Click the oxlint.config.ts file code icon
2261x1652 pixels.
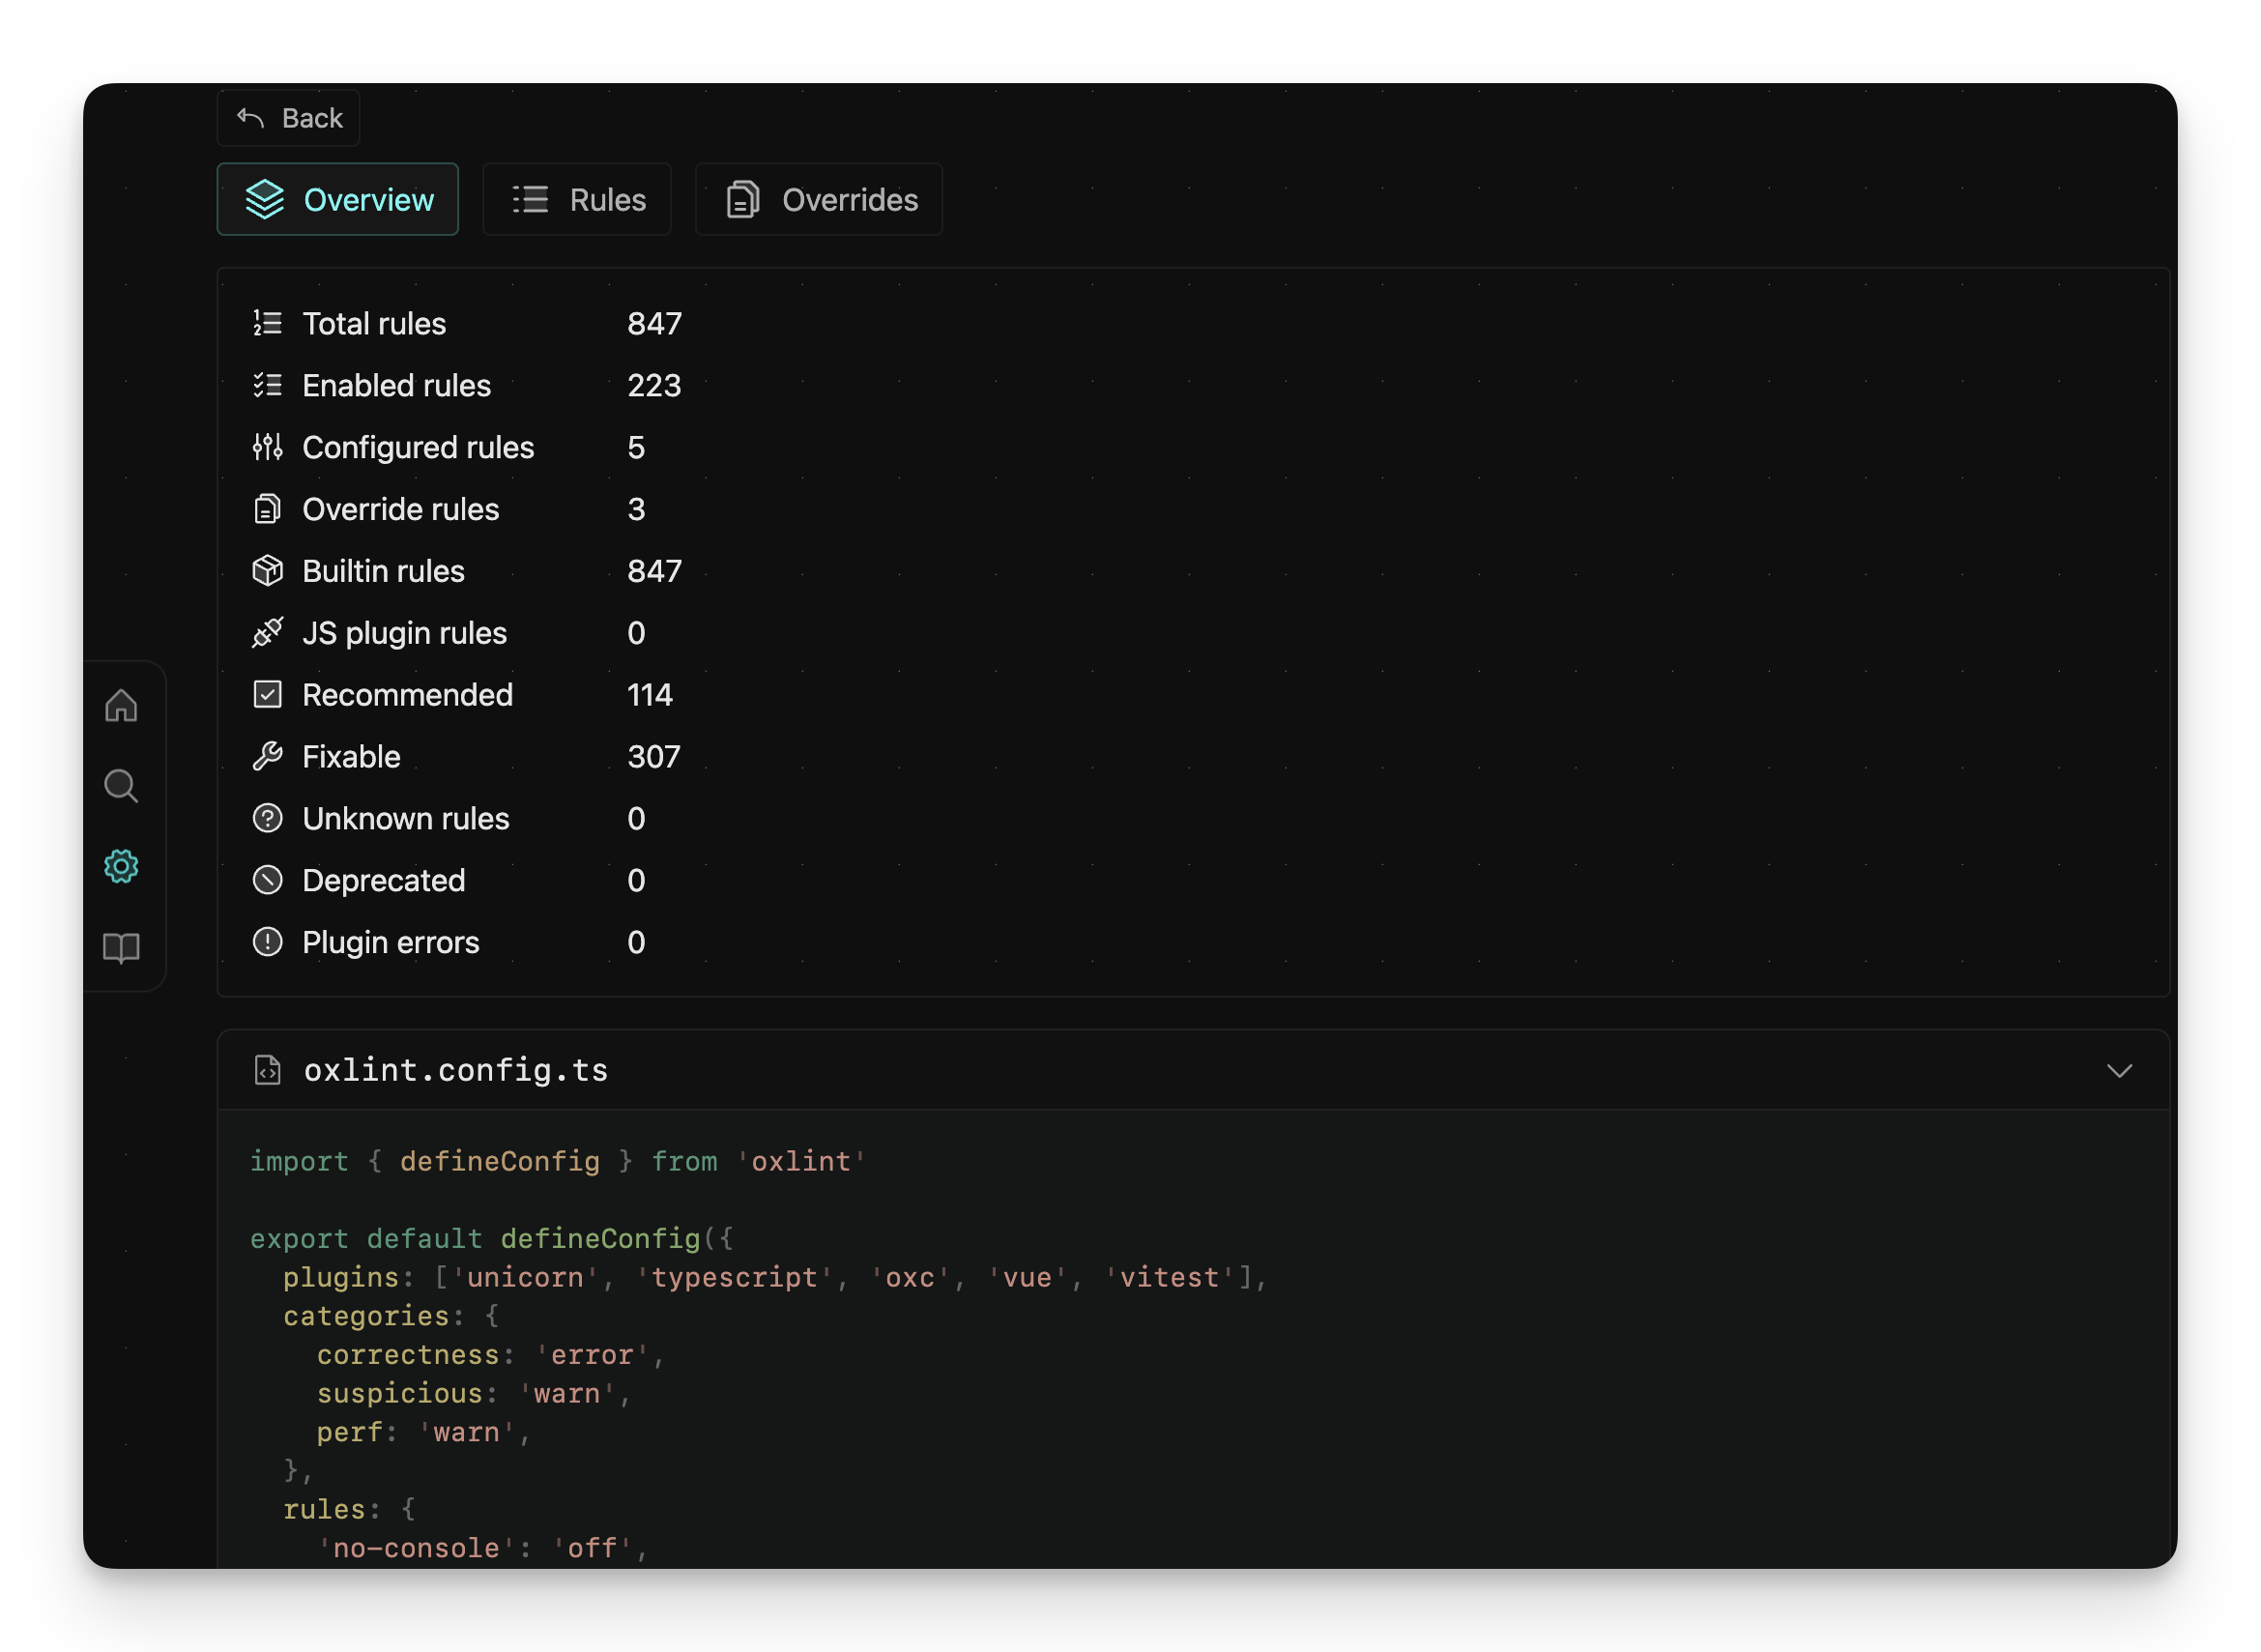pyautogui.click(x=267, y=1070)
